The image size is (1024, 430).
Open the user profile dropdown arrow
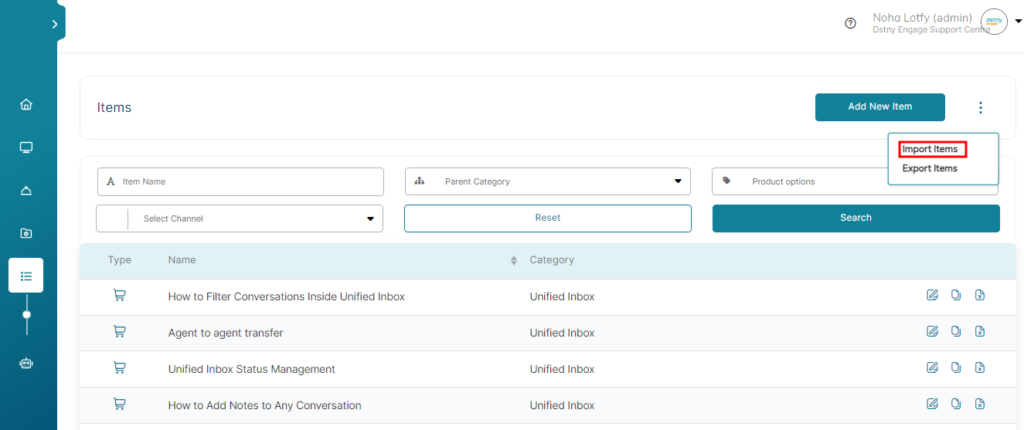[x=1017, y=22]
